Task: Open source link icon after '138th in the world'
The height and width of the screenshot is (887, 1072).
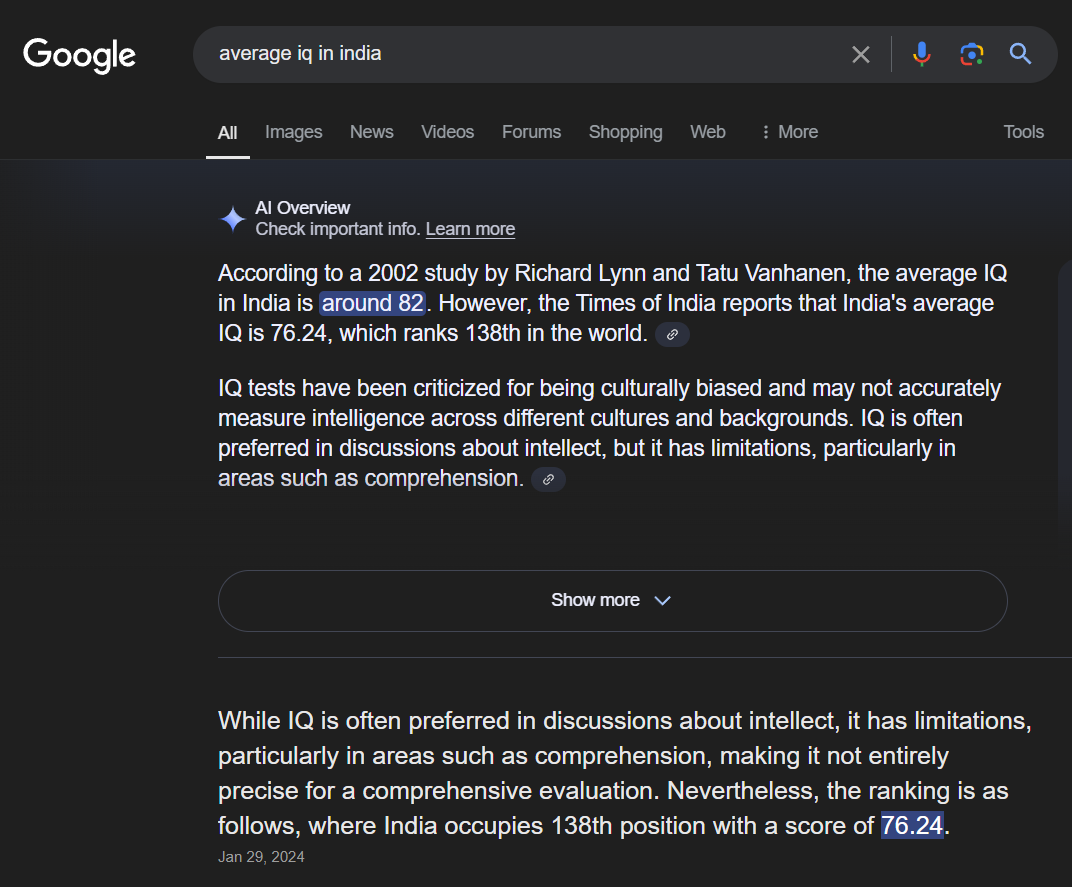Action: coord(672,334)
